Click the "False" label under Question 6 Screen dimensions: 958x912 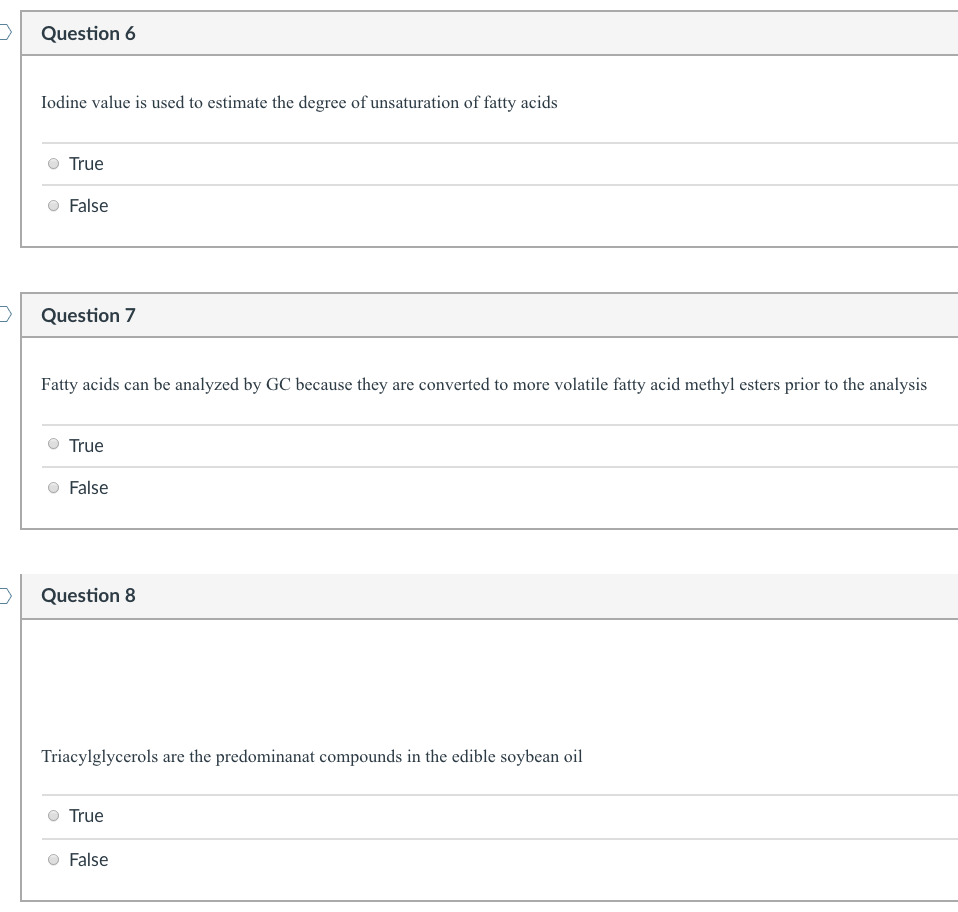(88, 206)
